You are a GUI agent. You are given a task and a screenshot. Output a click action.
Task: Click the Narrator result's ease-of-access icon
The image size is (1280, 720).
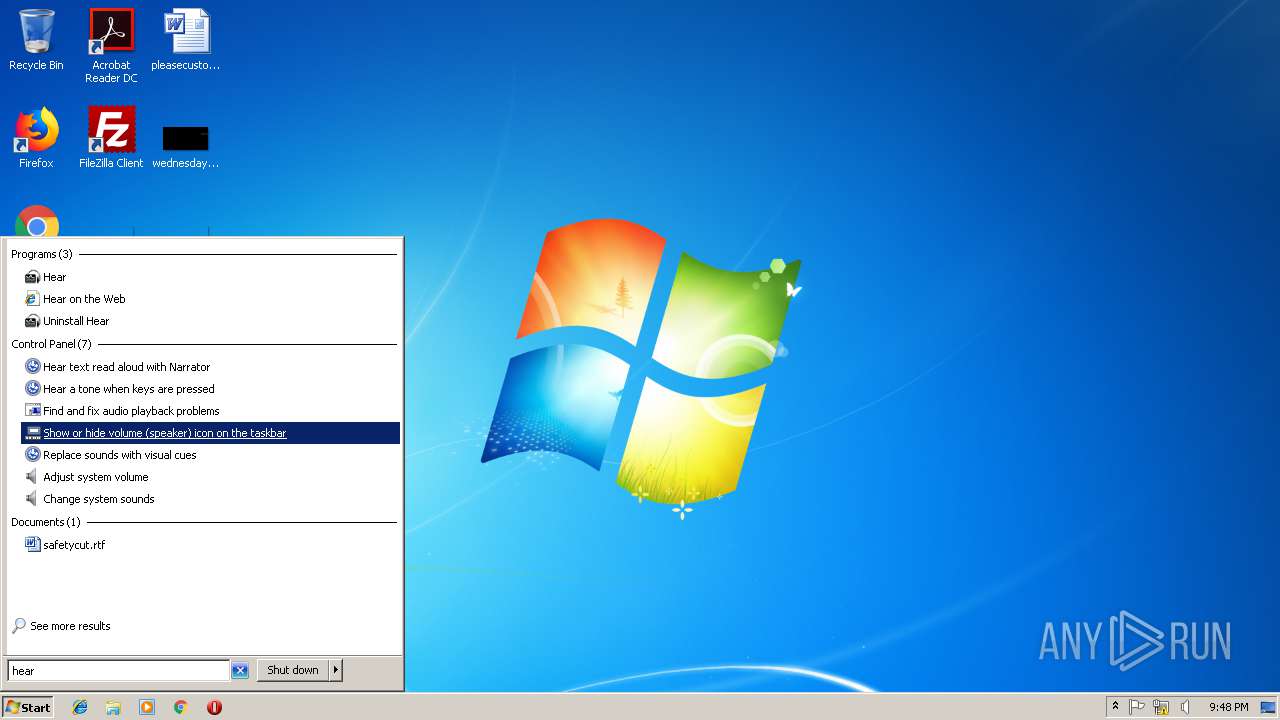pyautogui.click(x=32, y=367)
